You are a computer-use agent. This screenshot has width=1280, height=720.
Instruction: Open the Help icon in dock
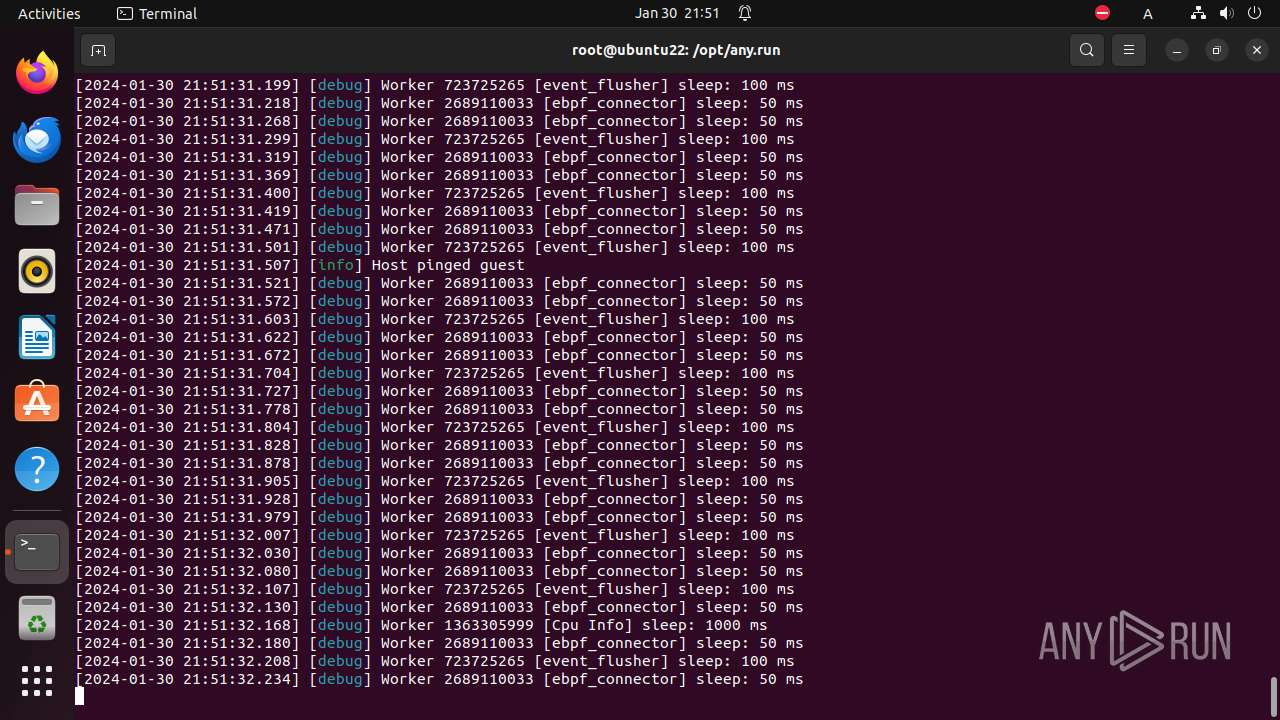click(x=37, y=469)
